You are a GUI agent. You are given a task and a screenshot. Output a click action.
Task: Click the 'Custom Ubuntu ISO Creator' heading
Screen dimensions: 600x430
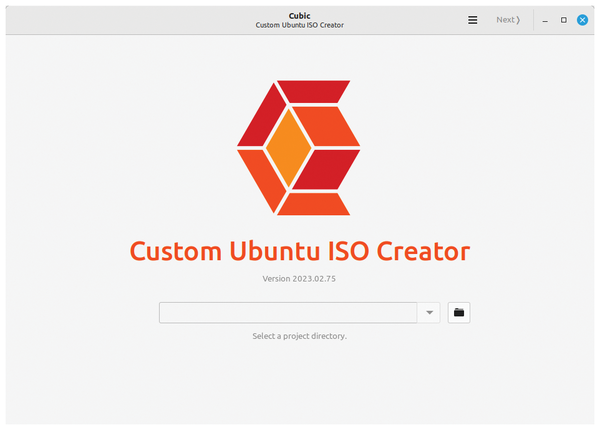(300, 251)
